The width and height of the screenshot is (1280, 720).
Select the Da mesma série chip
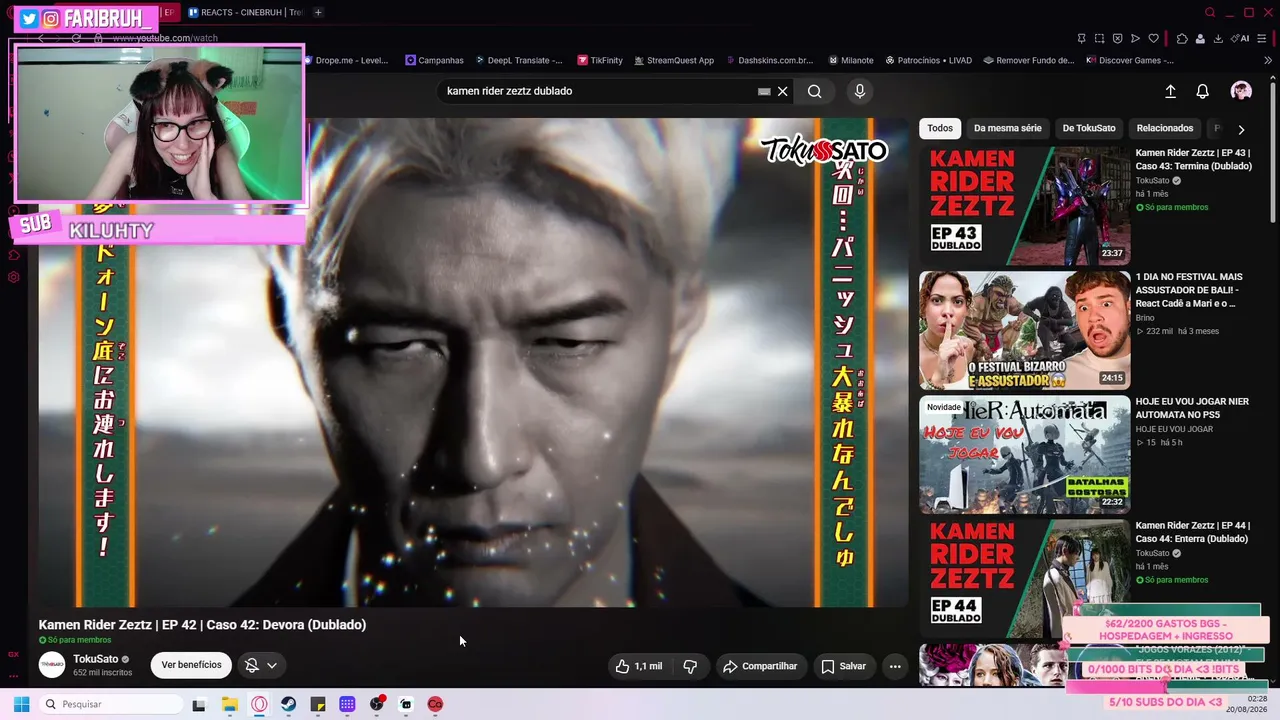[x=1008, y=128]
